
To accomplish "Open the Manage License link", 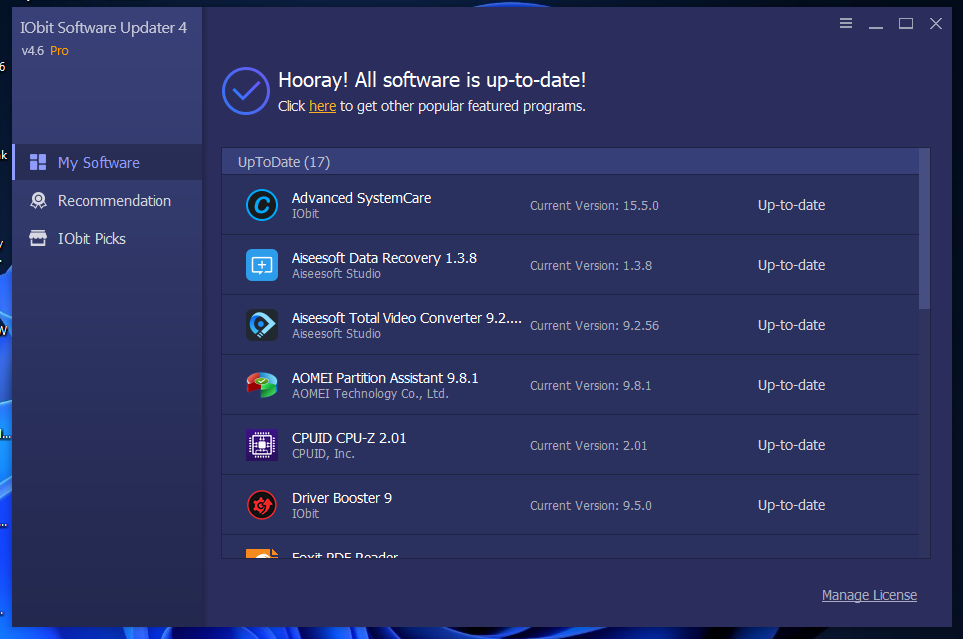I will pos(869,595).
